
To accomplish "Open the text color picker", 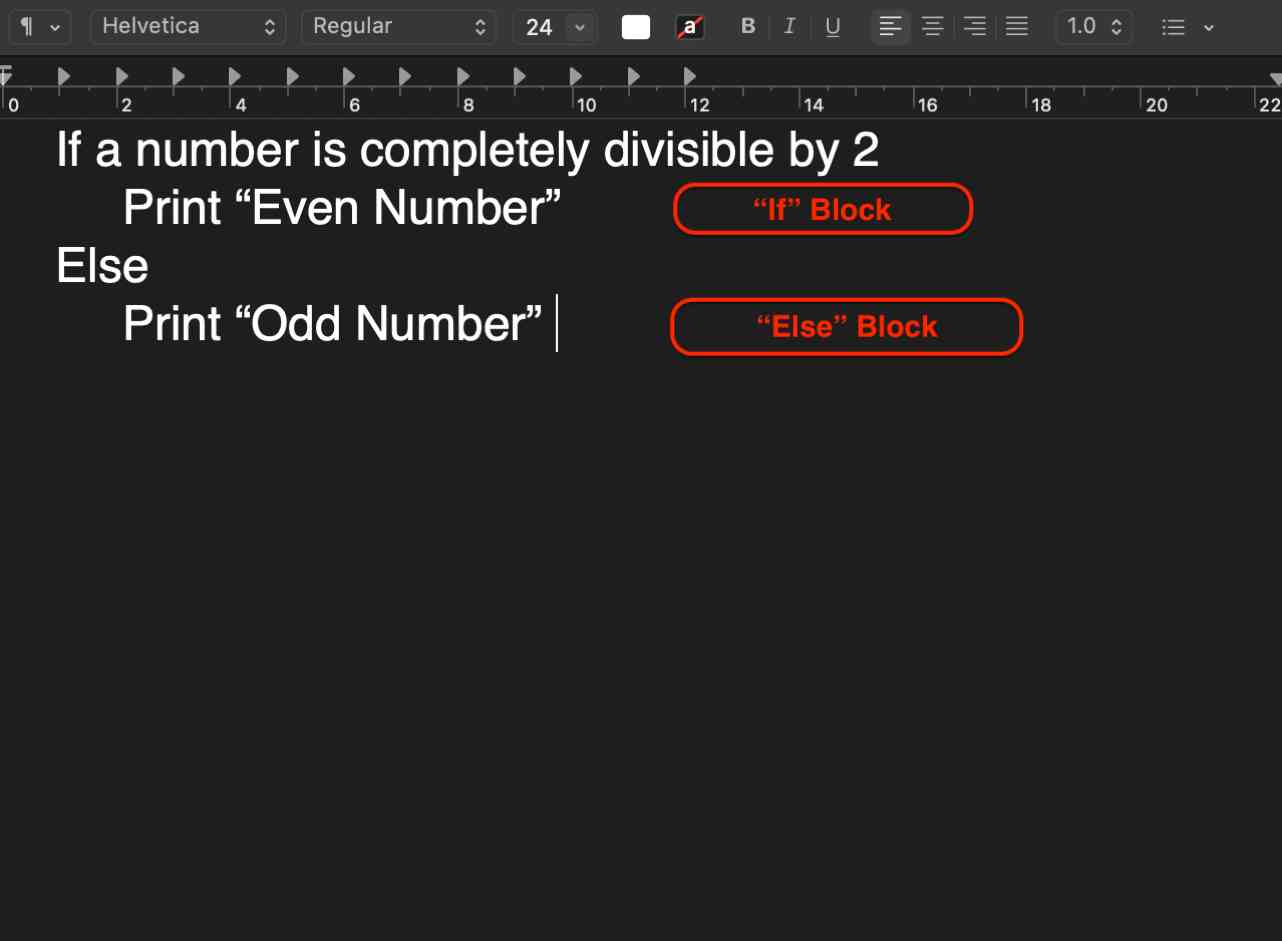I will coord(635,27).
